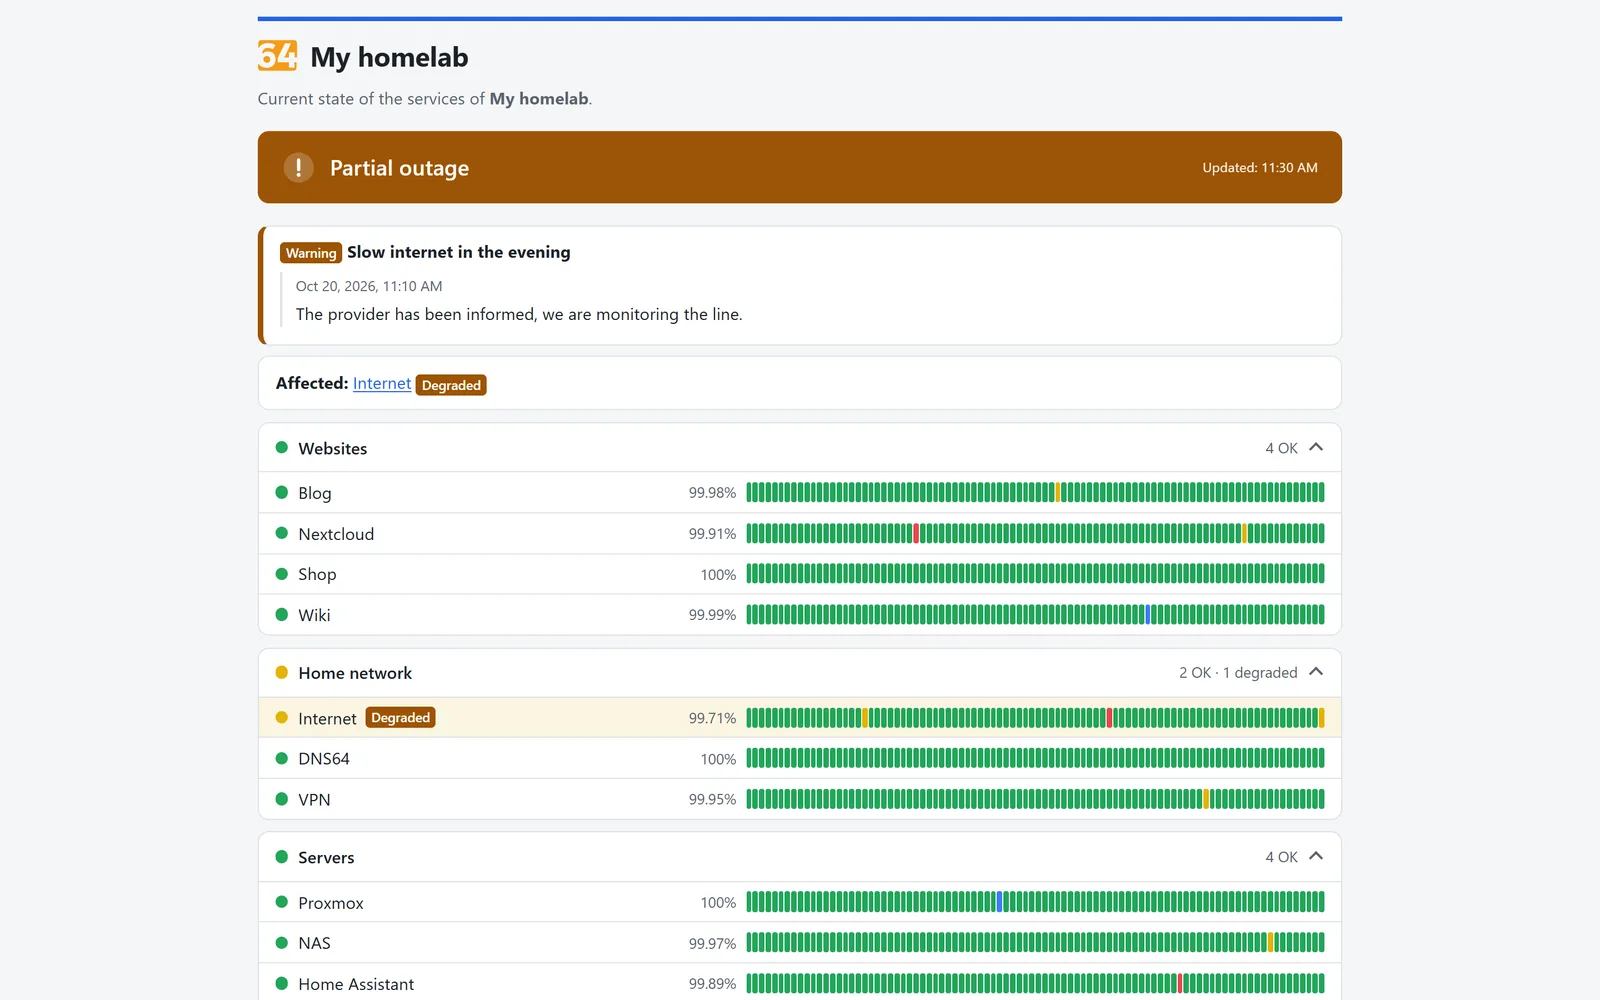
Task: Click the Degraded badge in the Internet row
Action: coord(400,717)
